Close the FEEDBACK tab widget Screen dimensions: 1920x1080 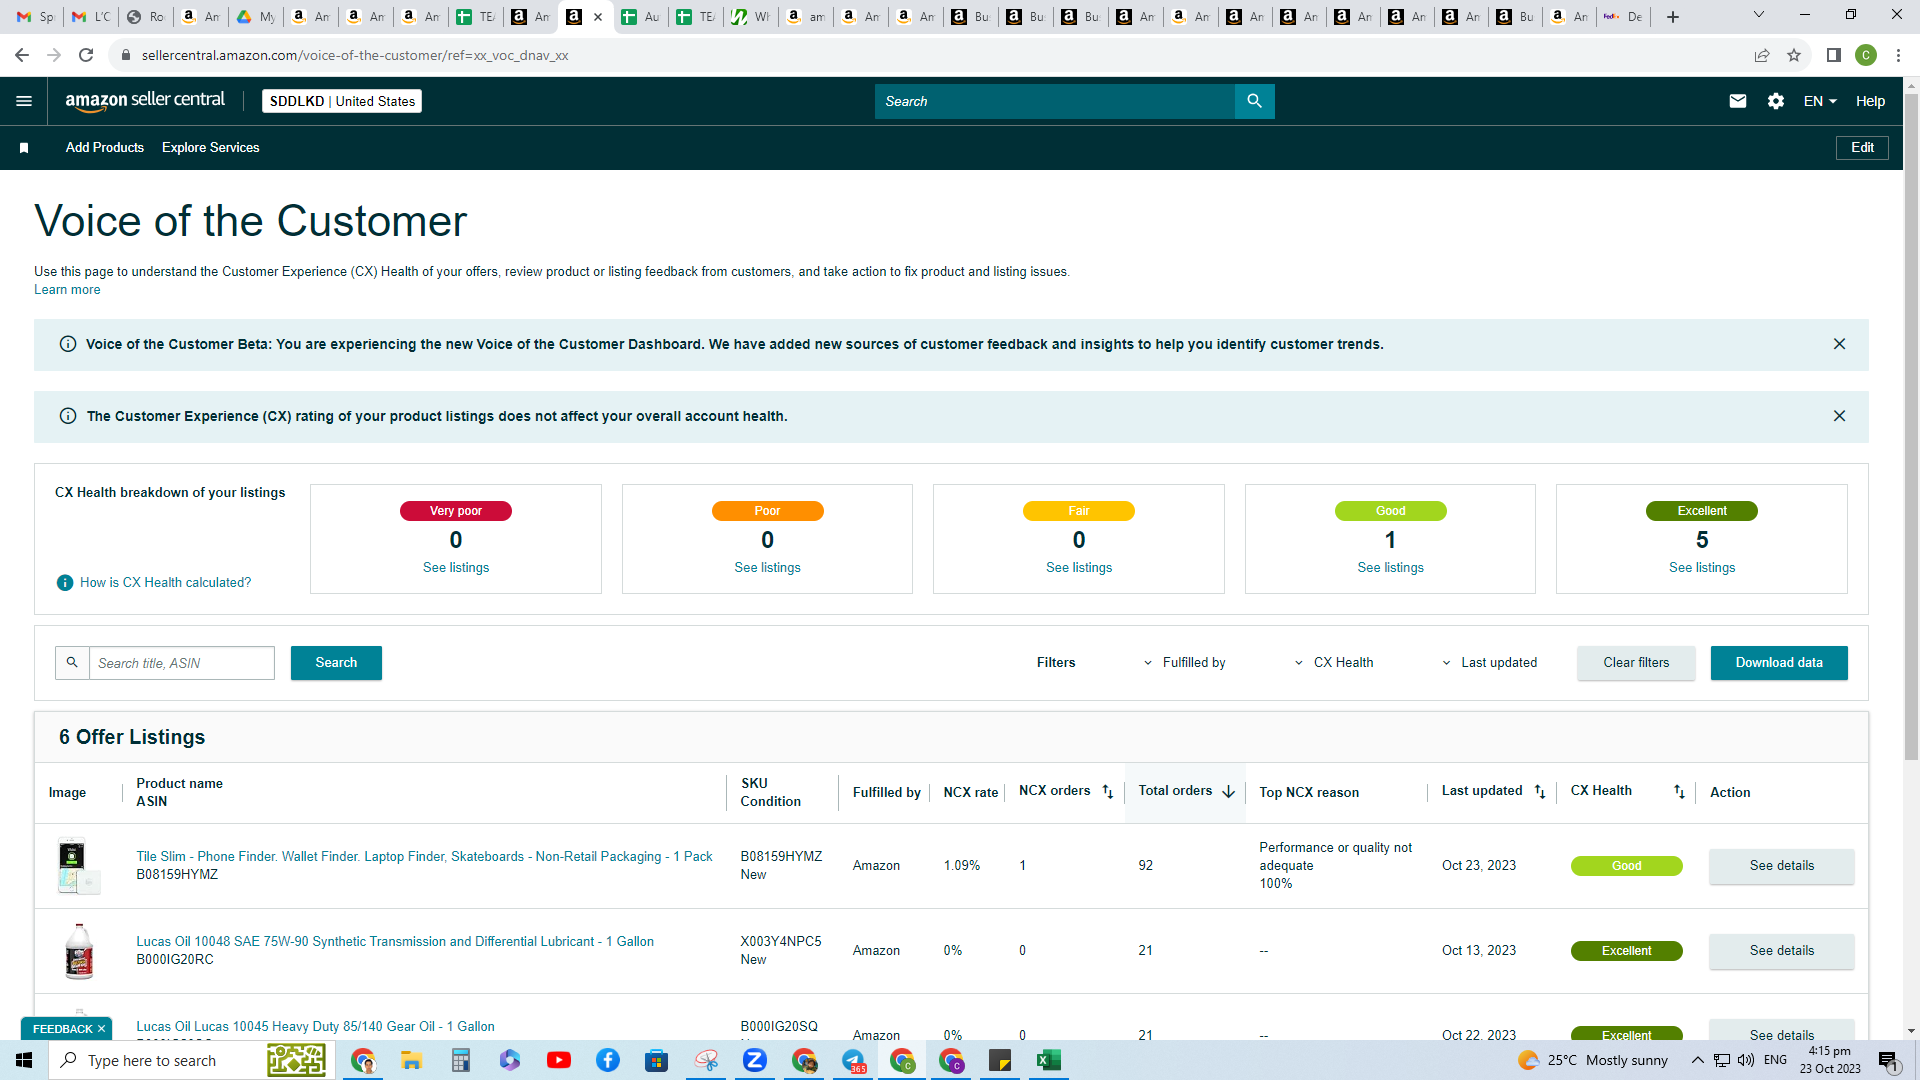(x=101, y=1029)
